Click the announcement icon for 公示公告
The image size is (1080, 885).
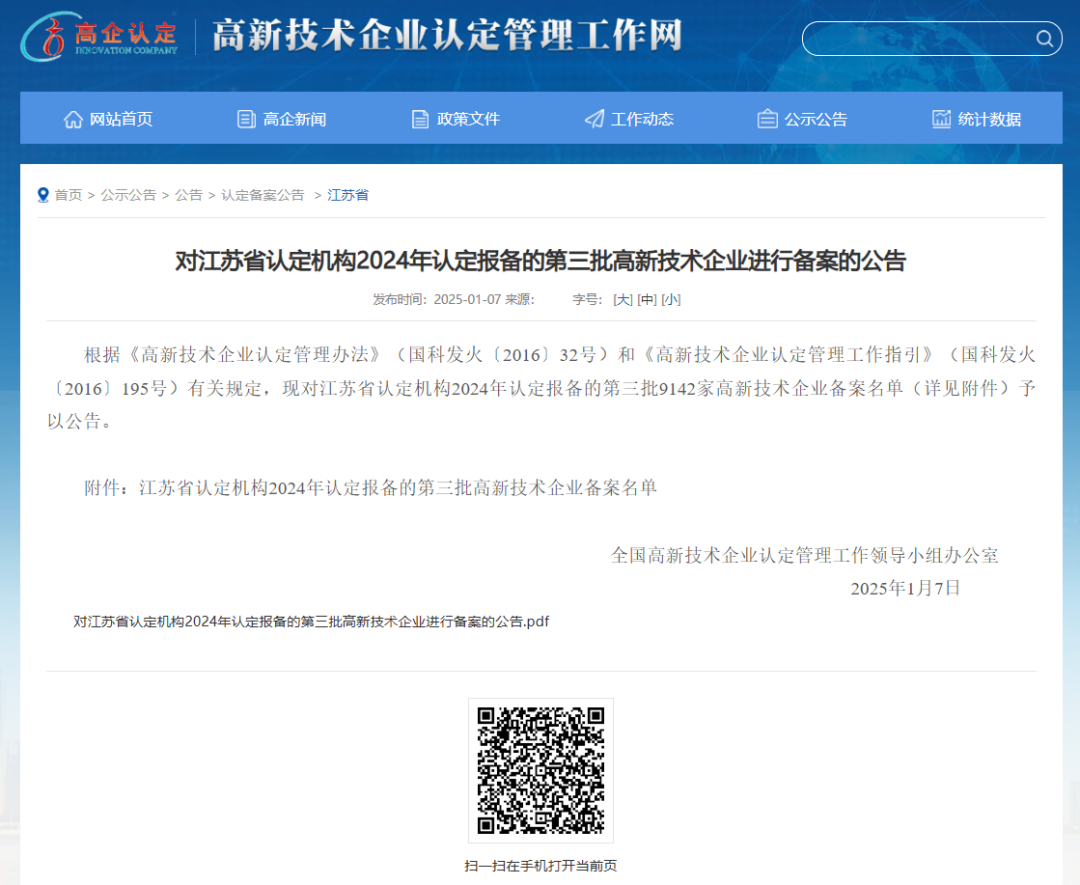[x=767, y=118]
